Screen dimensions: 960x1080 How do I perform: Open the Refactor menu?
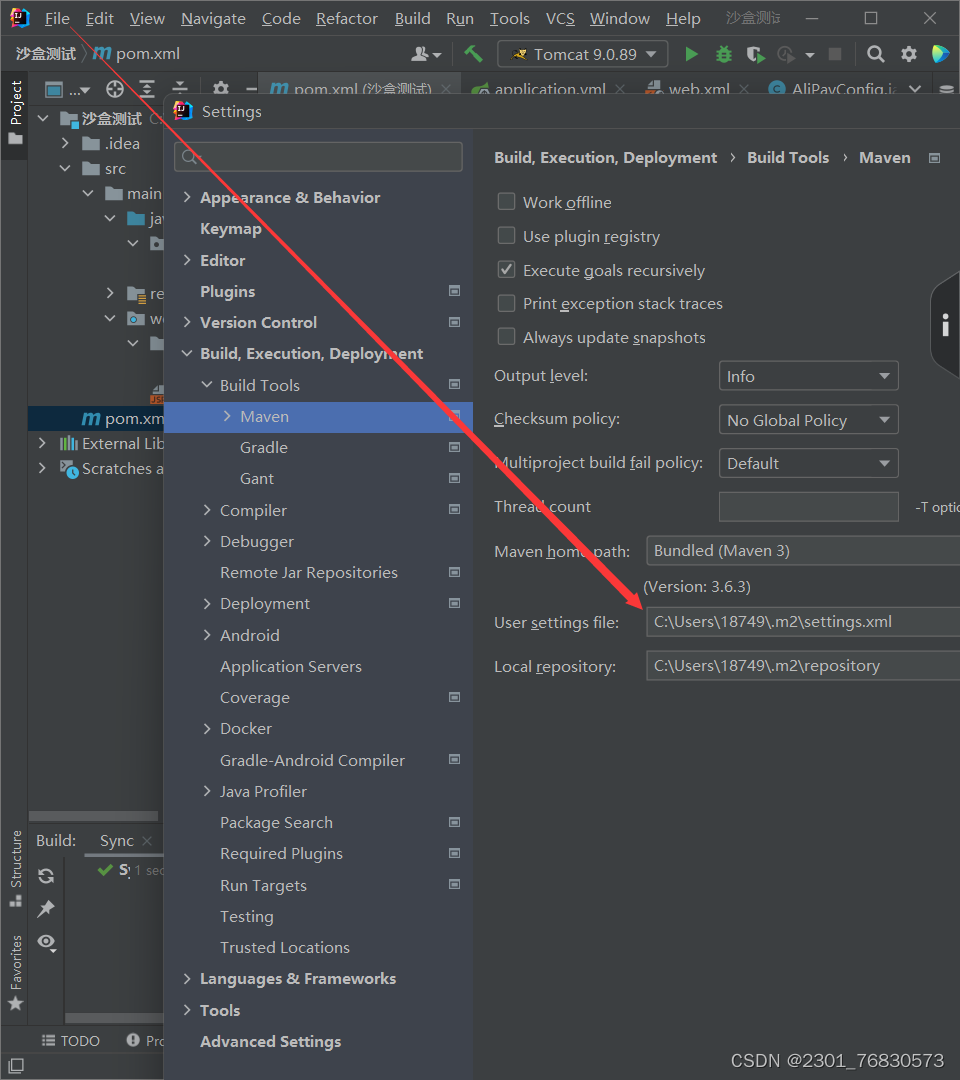(x=346, y=19)
